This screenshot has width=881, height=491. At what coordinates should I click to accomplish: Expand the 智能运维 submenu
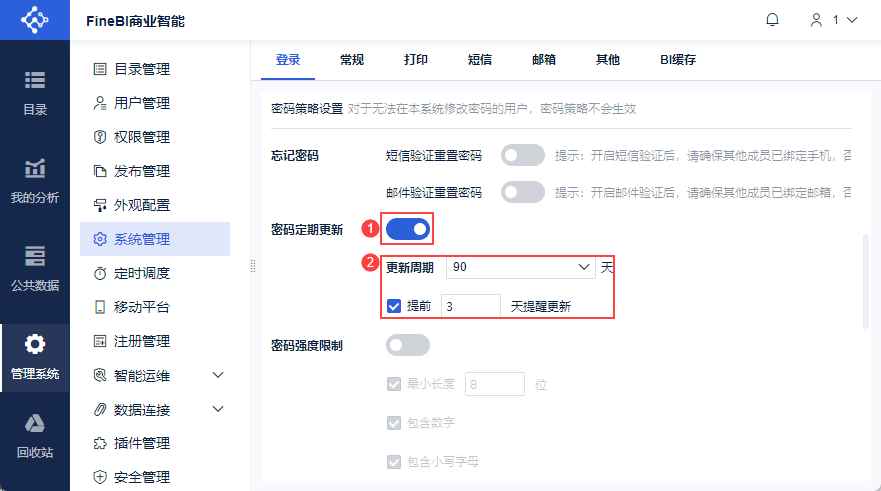[x=218, y=375]
